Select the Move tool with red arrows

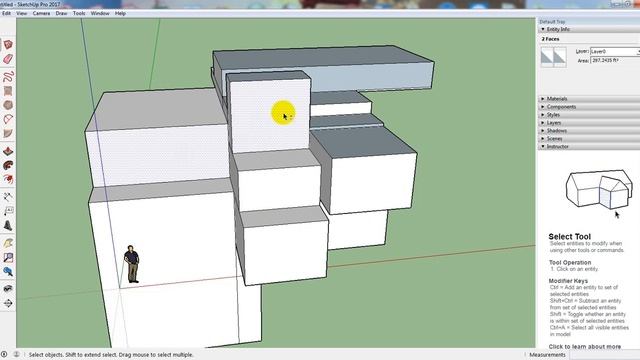(x=8, y=179)
